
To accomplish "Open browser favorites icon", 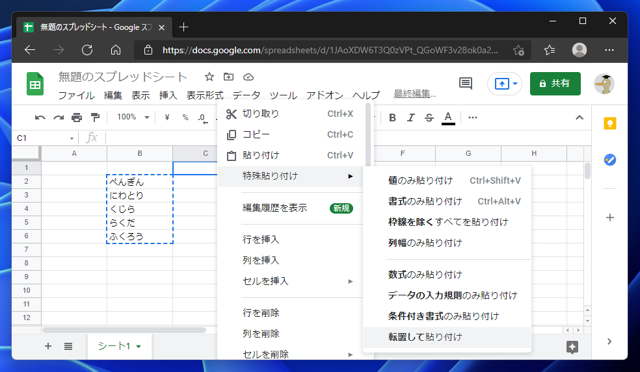I will (x=549, y=50).
